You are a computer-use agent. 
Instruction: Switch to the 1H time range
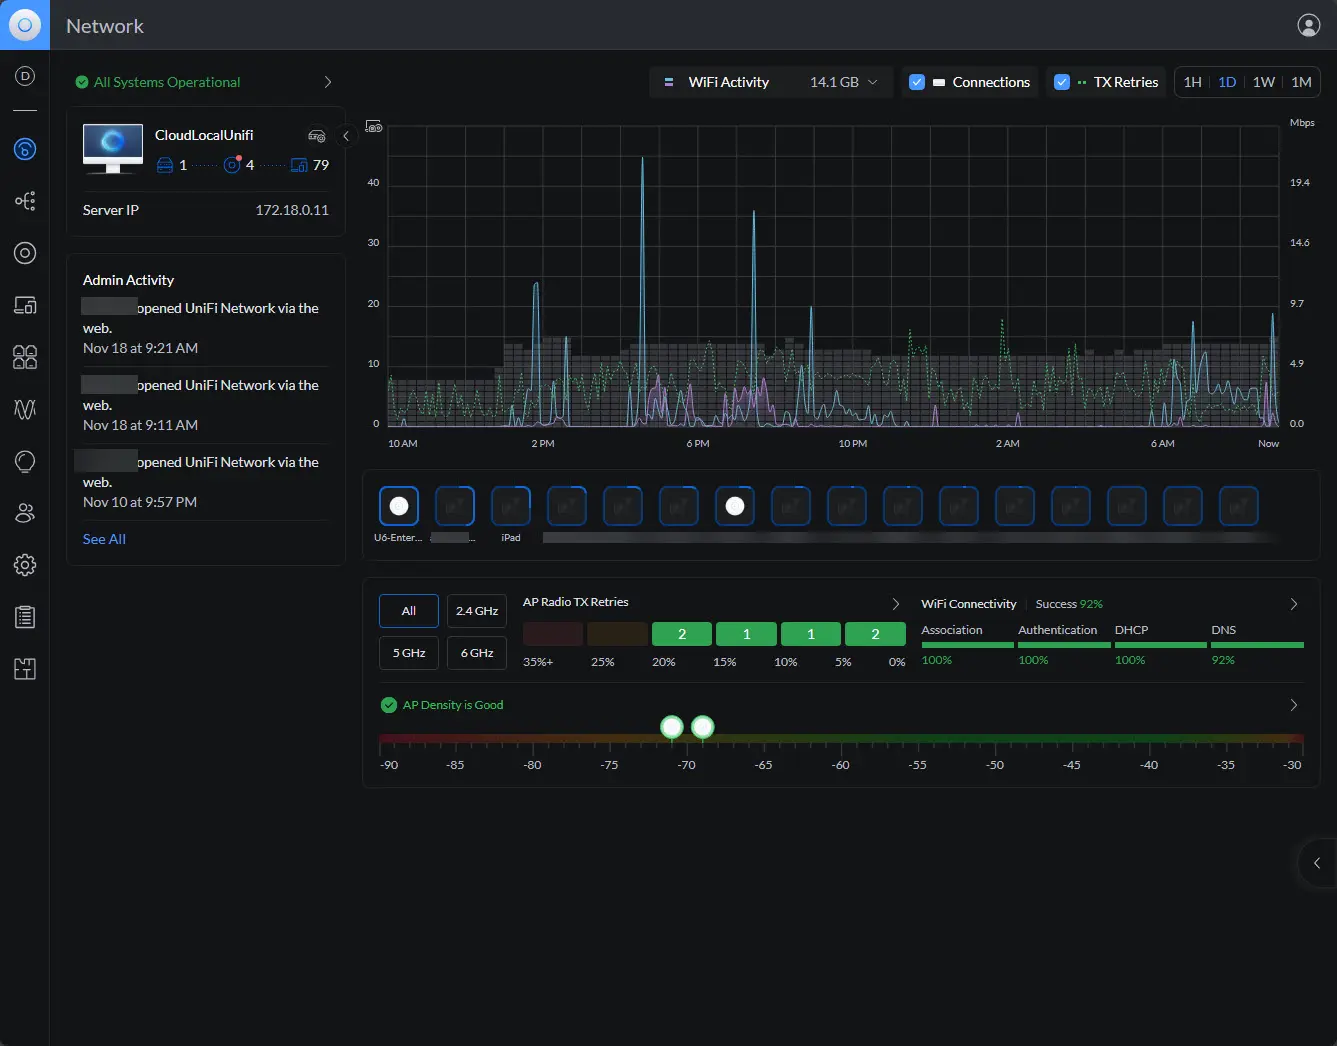coord(1192,82)
